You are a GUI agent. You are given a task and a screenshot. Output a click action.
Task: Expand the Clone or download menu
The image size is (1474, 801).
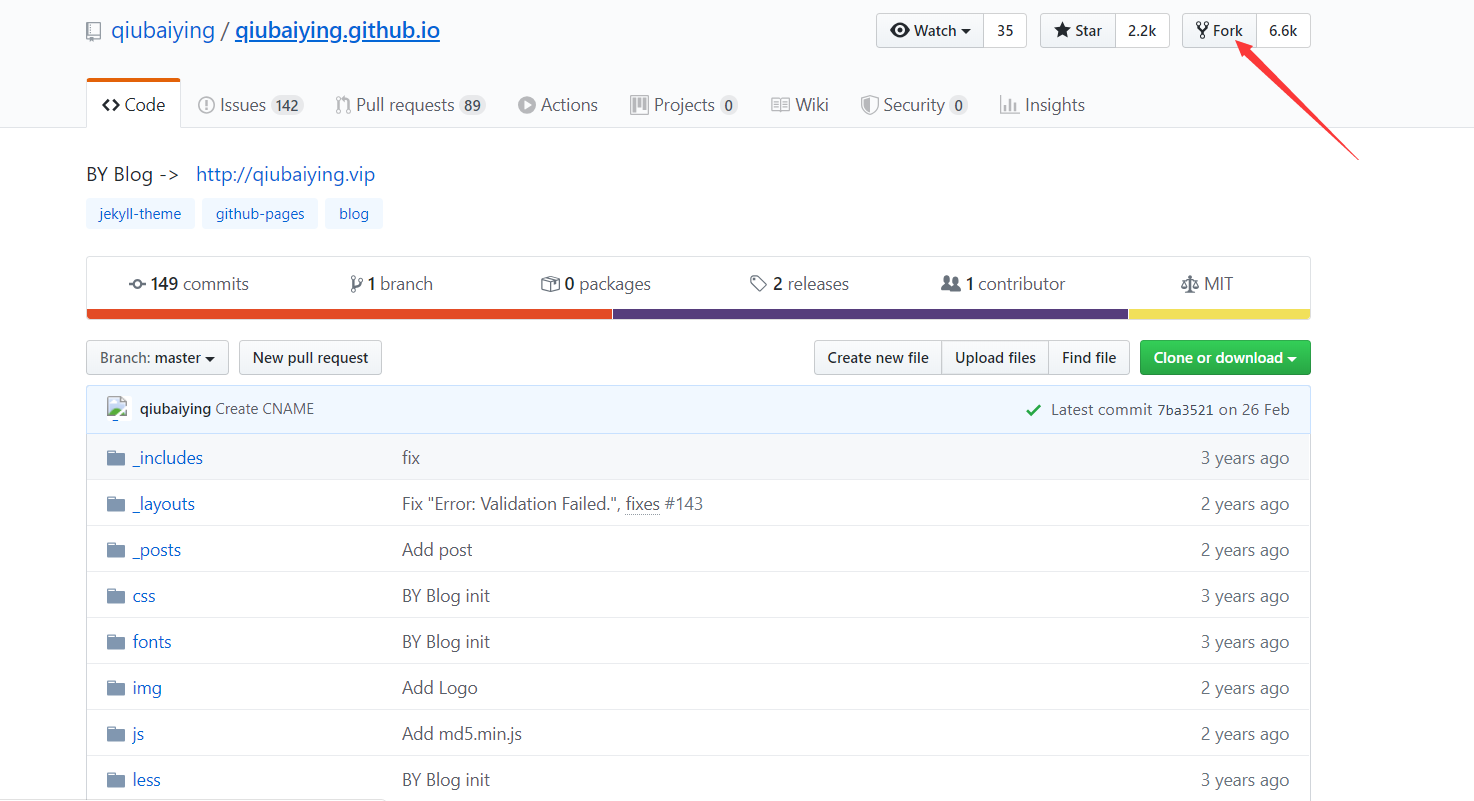click(x=1225, y=358)
